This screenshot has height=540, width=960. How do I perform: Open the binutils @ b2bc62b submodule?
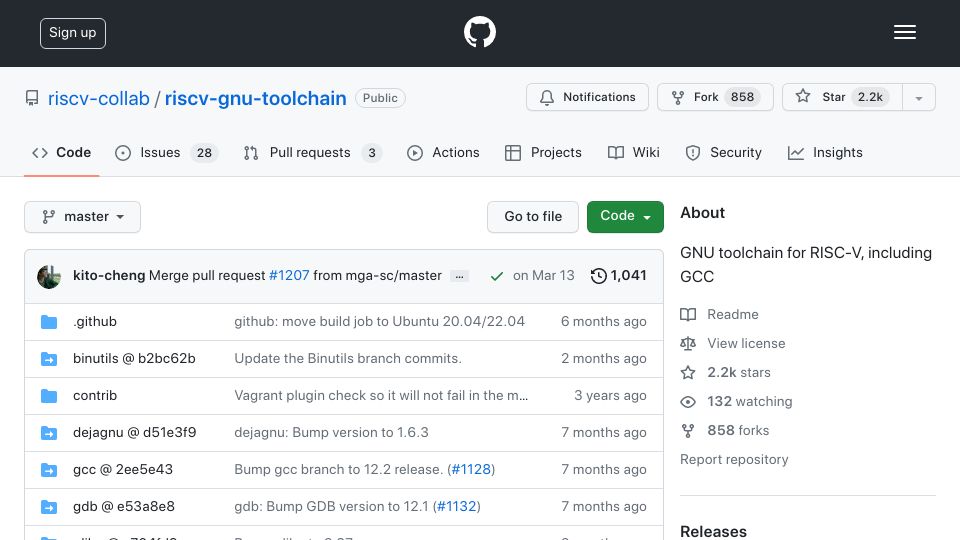134,358
